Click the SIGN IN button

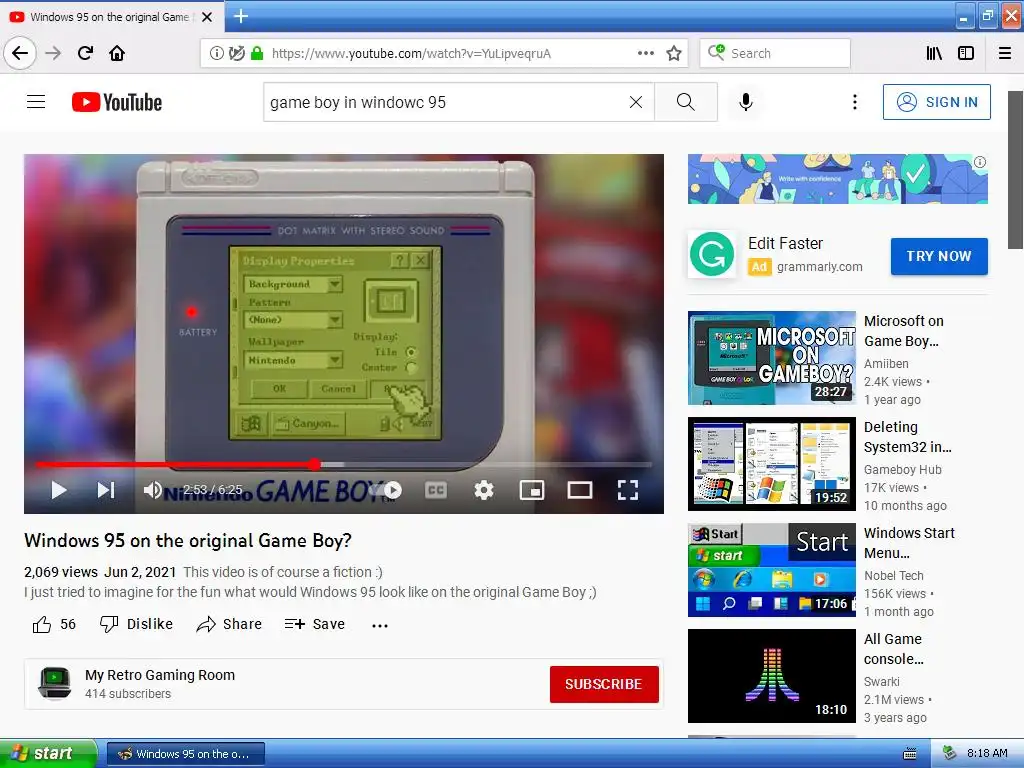tap(936, 102)
